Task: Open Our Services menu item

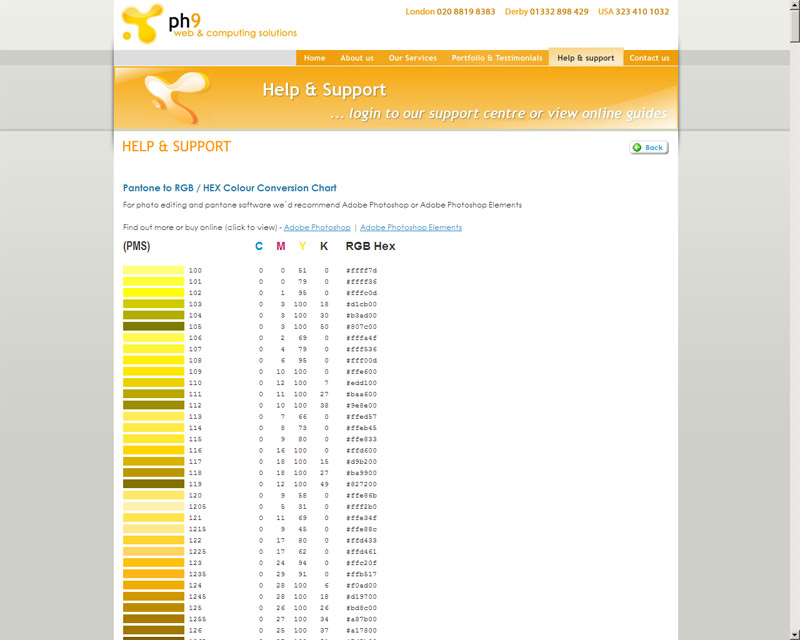Action: 412,58
